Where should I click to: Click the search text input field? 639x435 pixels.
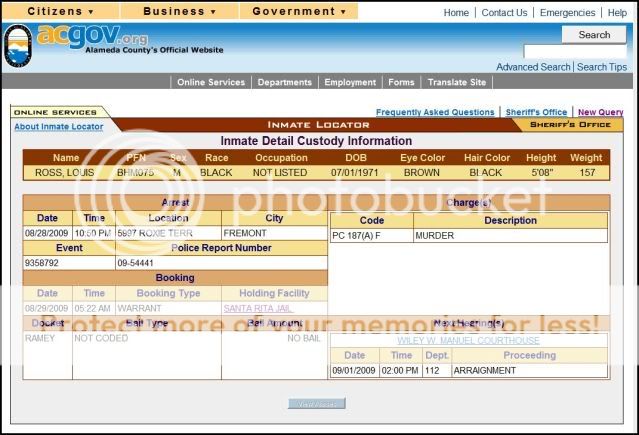574,51
